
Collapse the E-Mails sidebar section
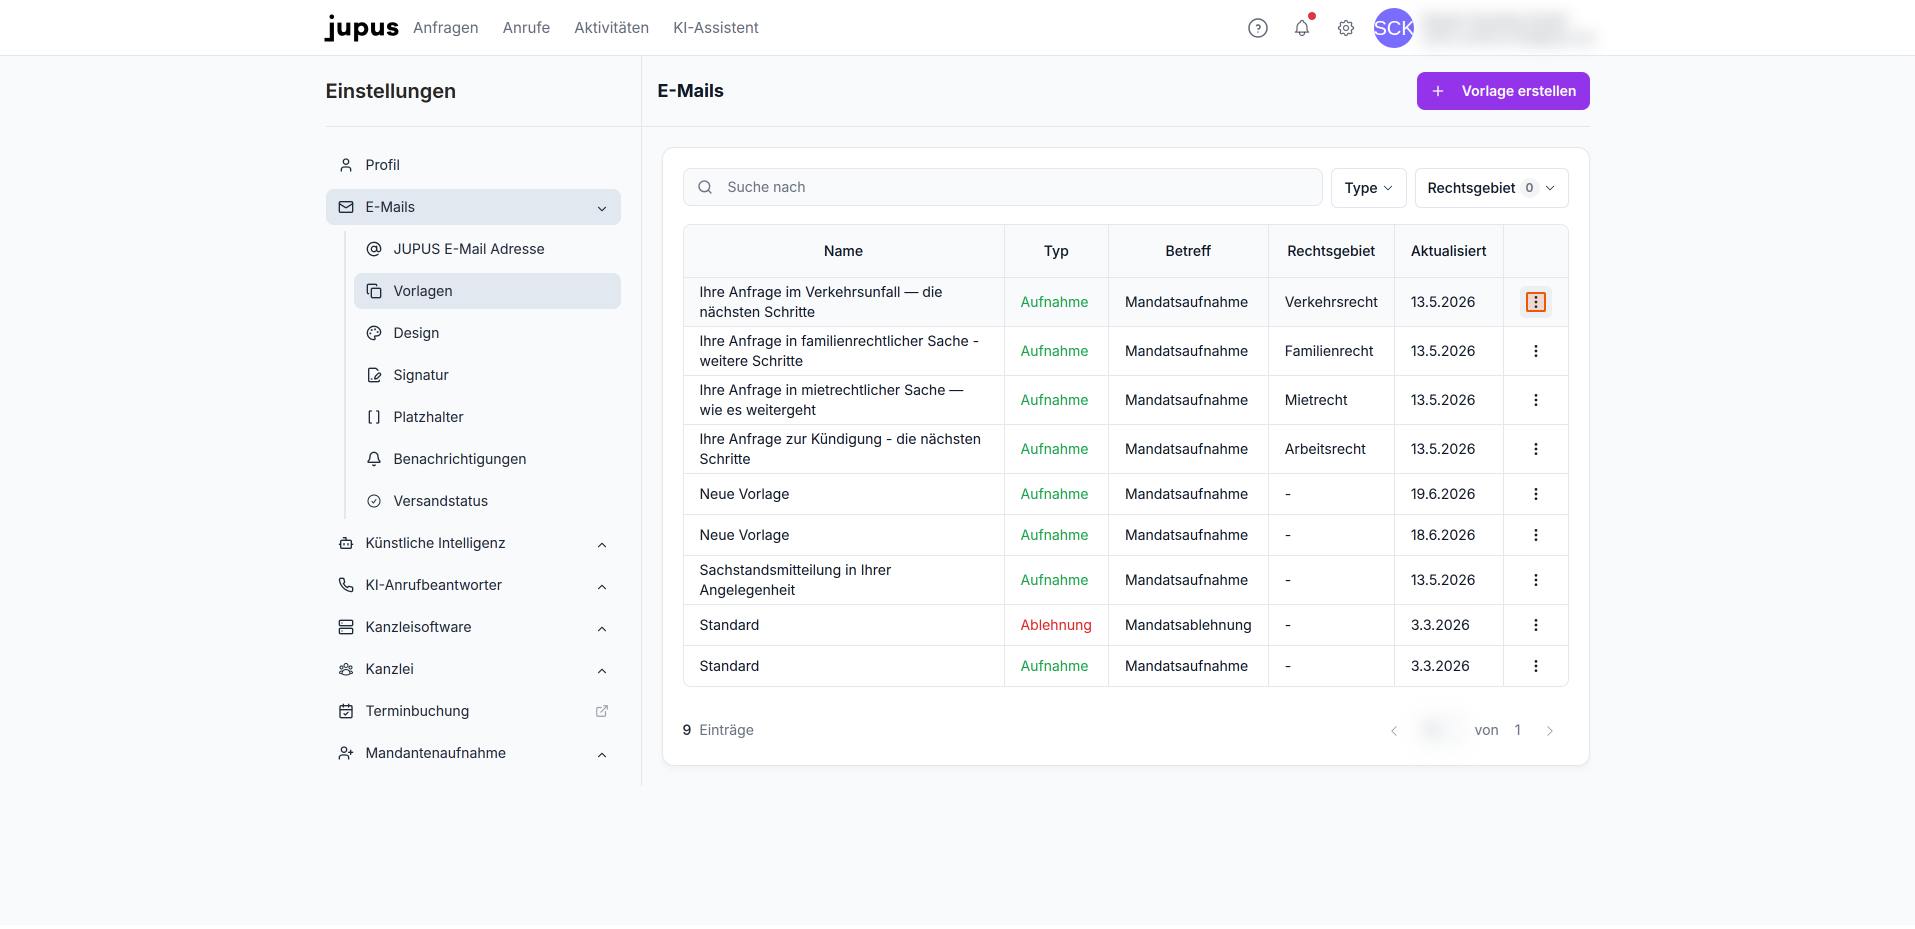pyautogui.click(x=473, y=207)
